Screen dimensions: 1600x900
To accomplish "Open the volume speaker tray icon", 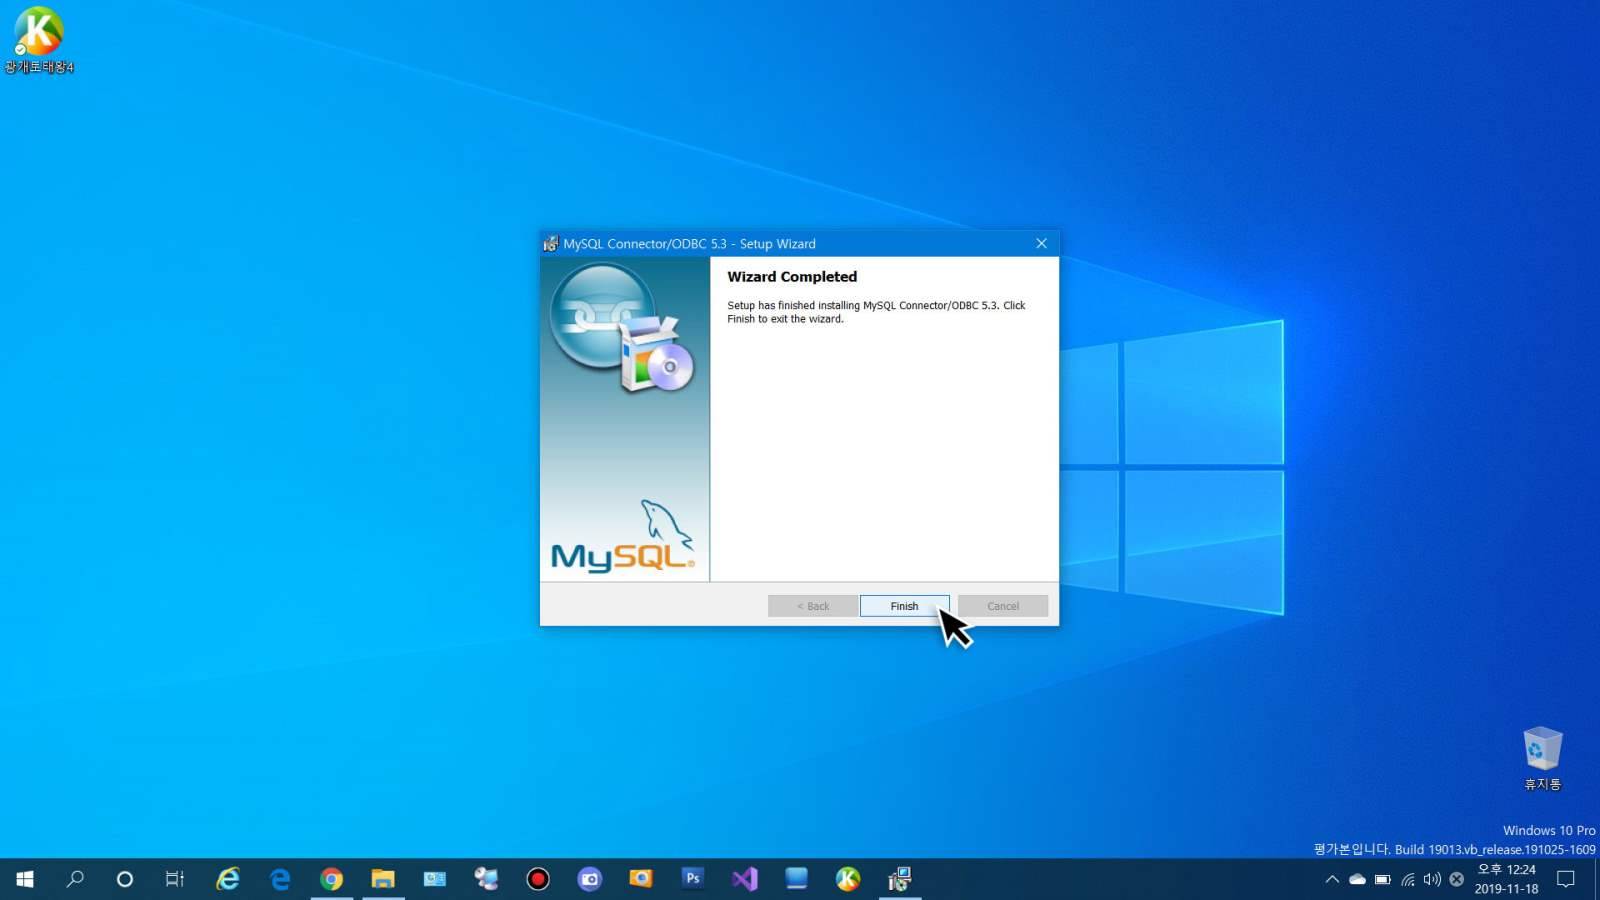I will pos(1432,880).
